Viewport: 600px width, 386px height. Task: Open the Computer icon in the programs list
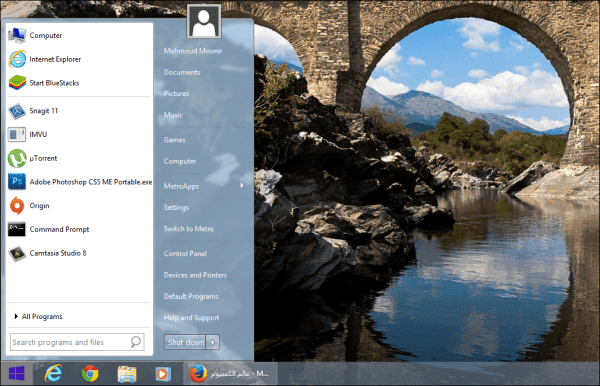17,35
